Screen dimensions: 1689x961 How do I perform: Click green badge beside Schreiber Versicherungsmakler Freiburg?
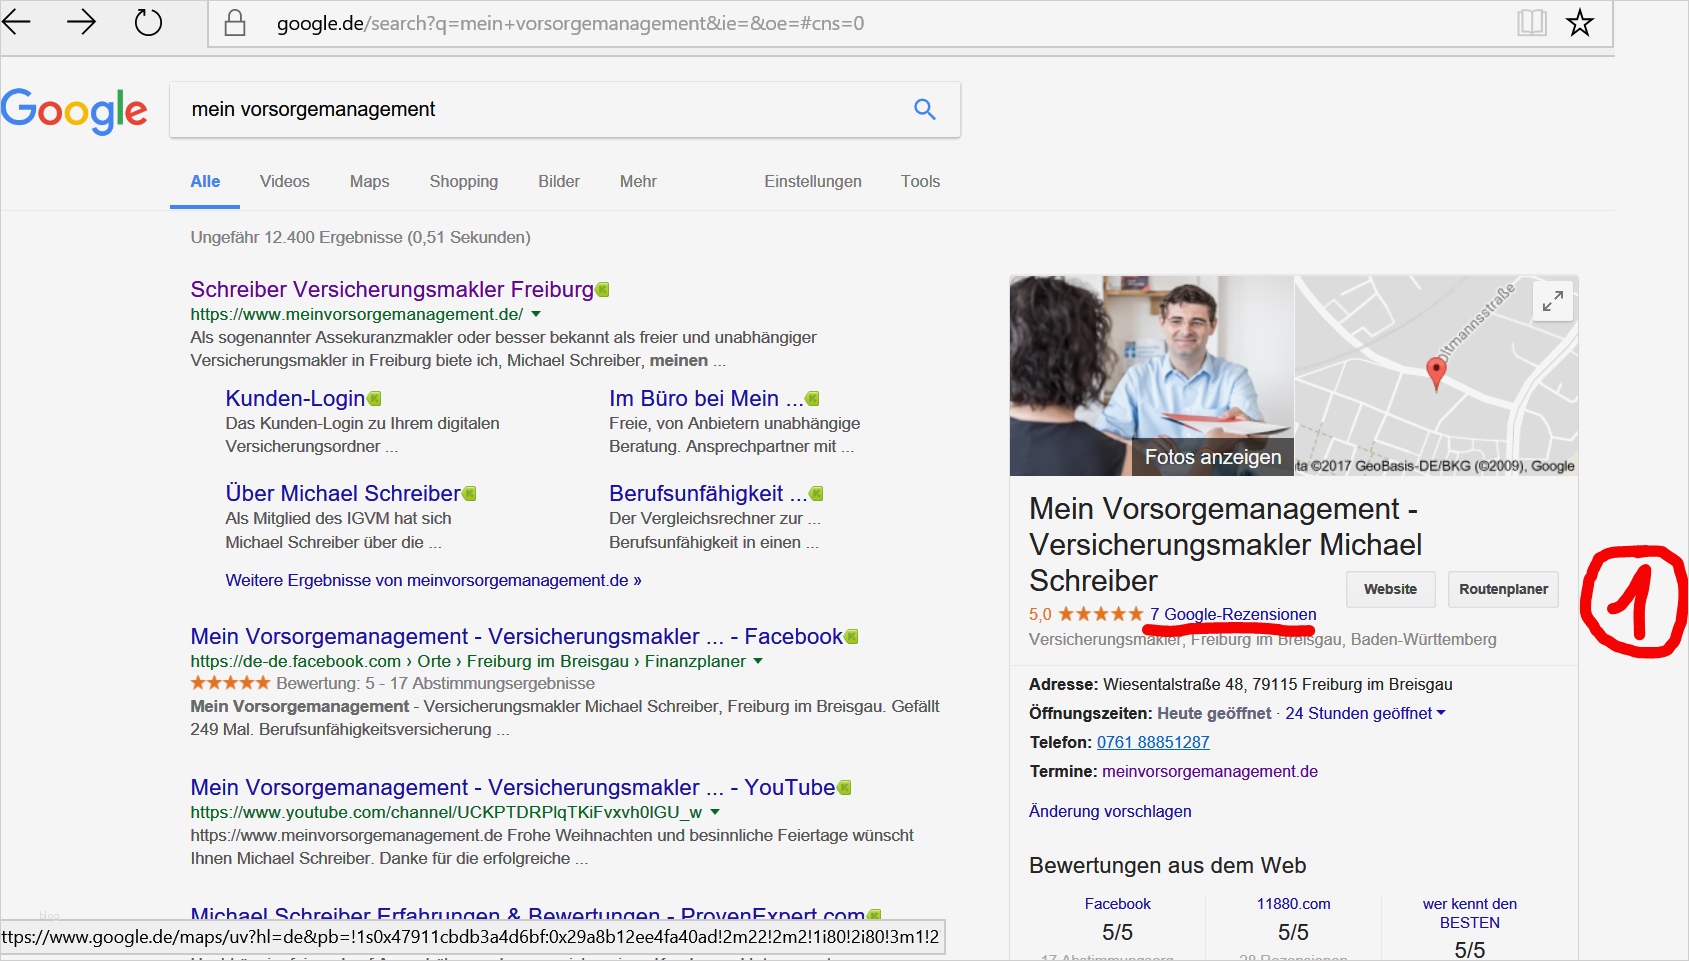[x=602, y=290]
